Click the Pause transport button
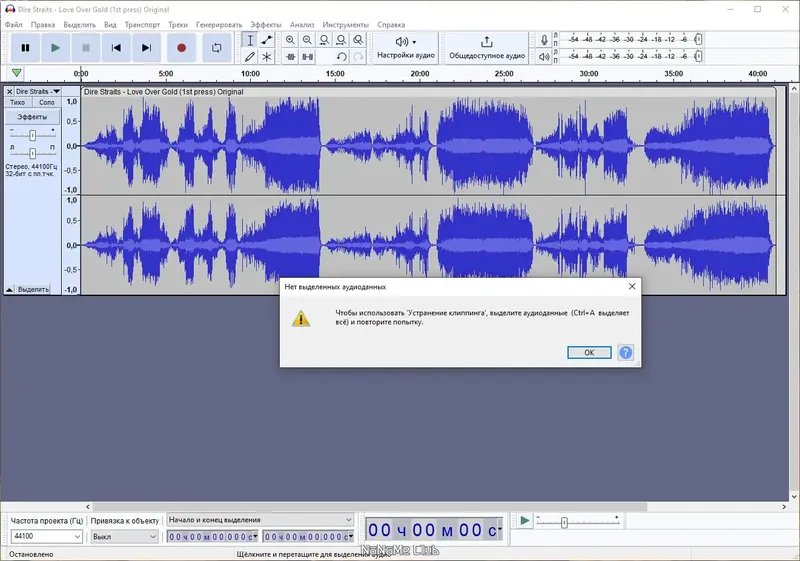This screenshot has height=561, width=800. point(25,47)
